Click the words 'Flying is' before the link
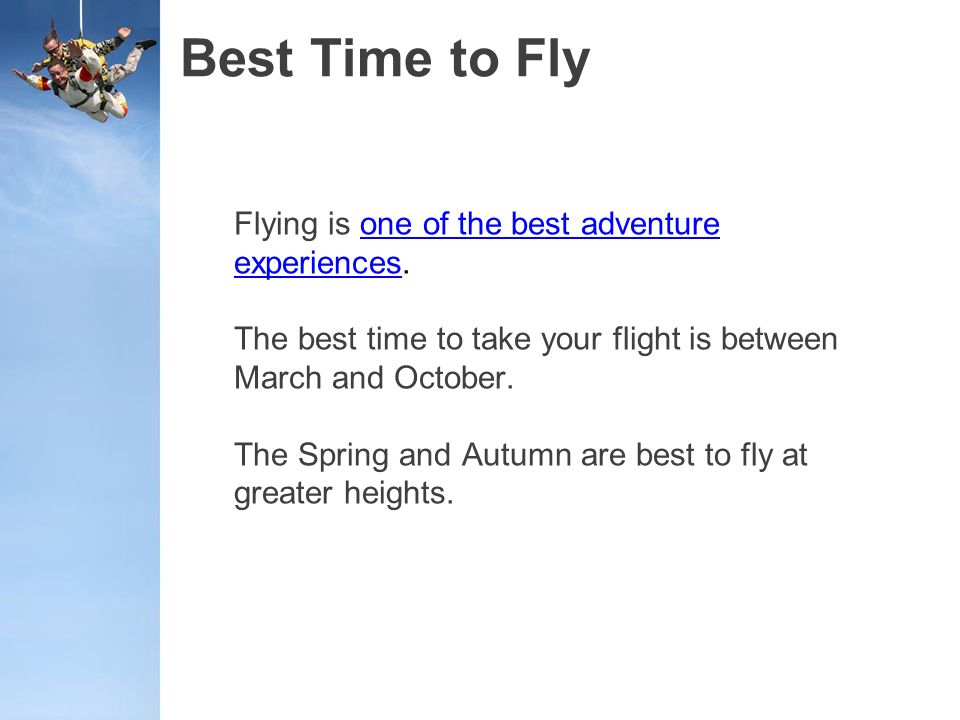The width and height of the screenshot is (960, 720). (x=292, y=224)
